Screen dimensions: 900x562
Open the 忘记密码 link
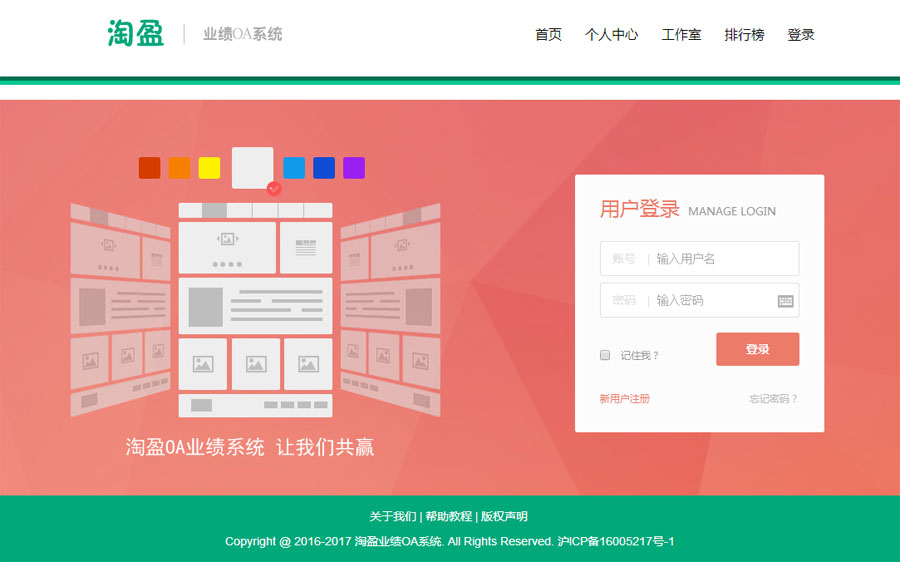tap(773, 398)
